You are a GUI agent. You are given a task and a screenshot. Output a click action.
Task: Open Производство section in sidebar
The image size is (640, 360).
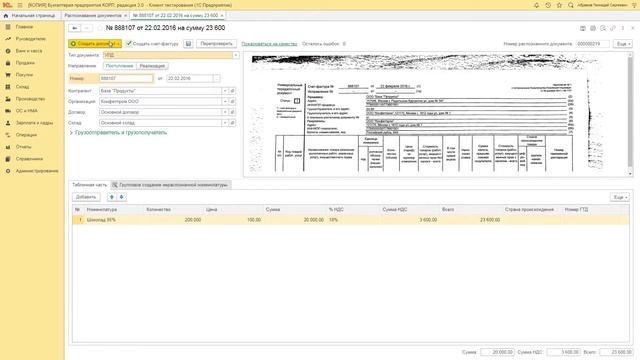point(30,99)
